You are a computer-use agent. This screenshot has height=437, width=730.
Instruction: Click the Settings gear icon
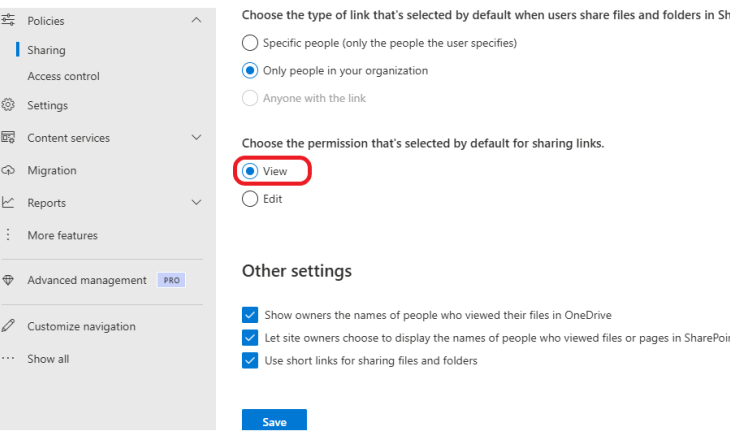pos(8,105)
